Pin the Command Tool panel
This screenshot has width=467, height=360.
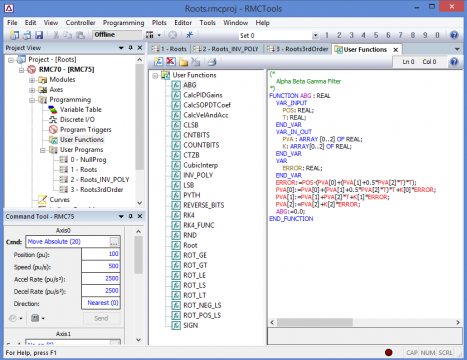pos(131,216)
